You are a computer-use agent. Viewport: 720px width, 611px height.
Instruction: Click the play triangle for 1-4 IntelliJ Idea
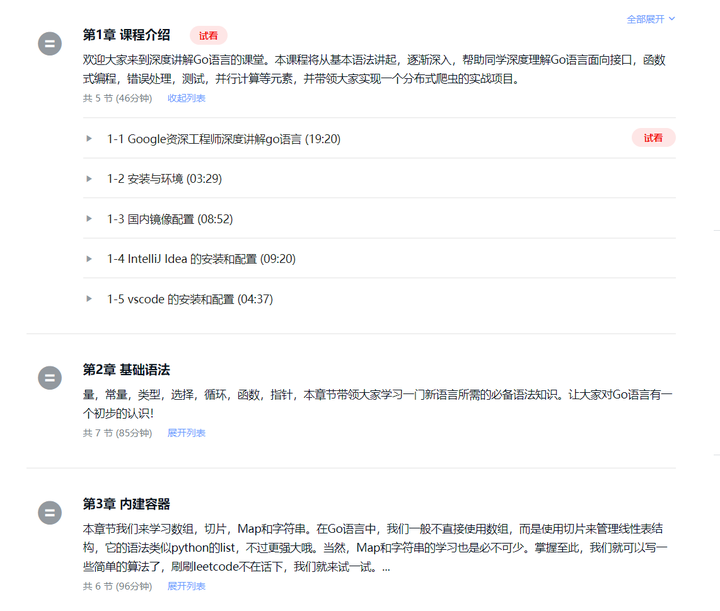[x=89, y=259]
